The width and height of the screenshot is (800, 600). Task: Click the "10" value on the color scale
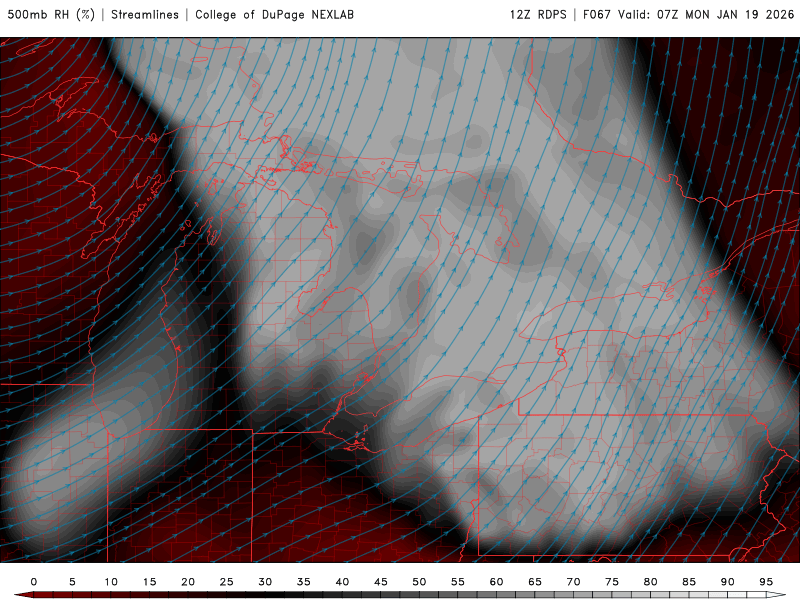tap(111, 582)
